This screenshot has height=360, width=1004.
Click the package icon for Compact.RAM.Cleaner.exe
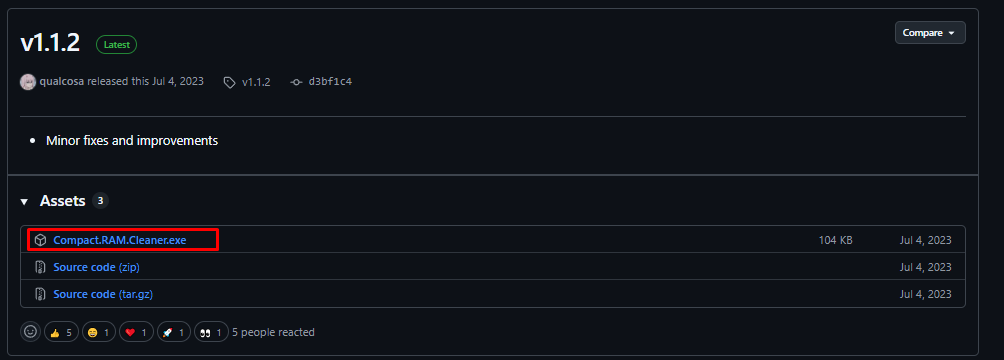coord(40,240)
